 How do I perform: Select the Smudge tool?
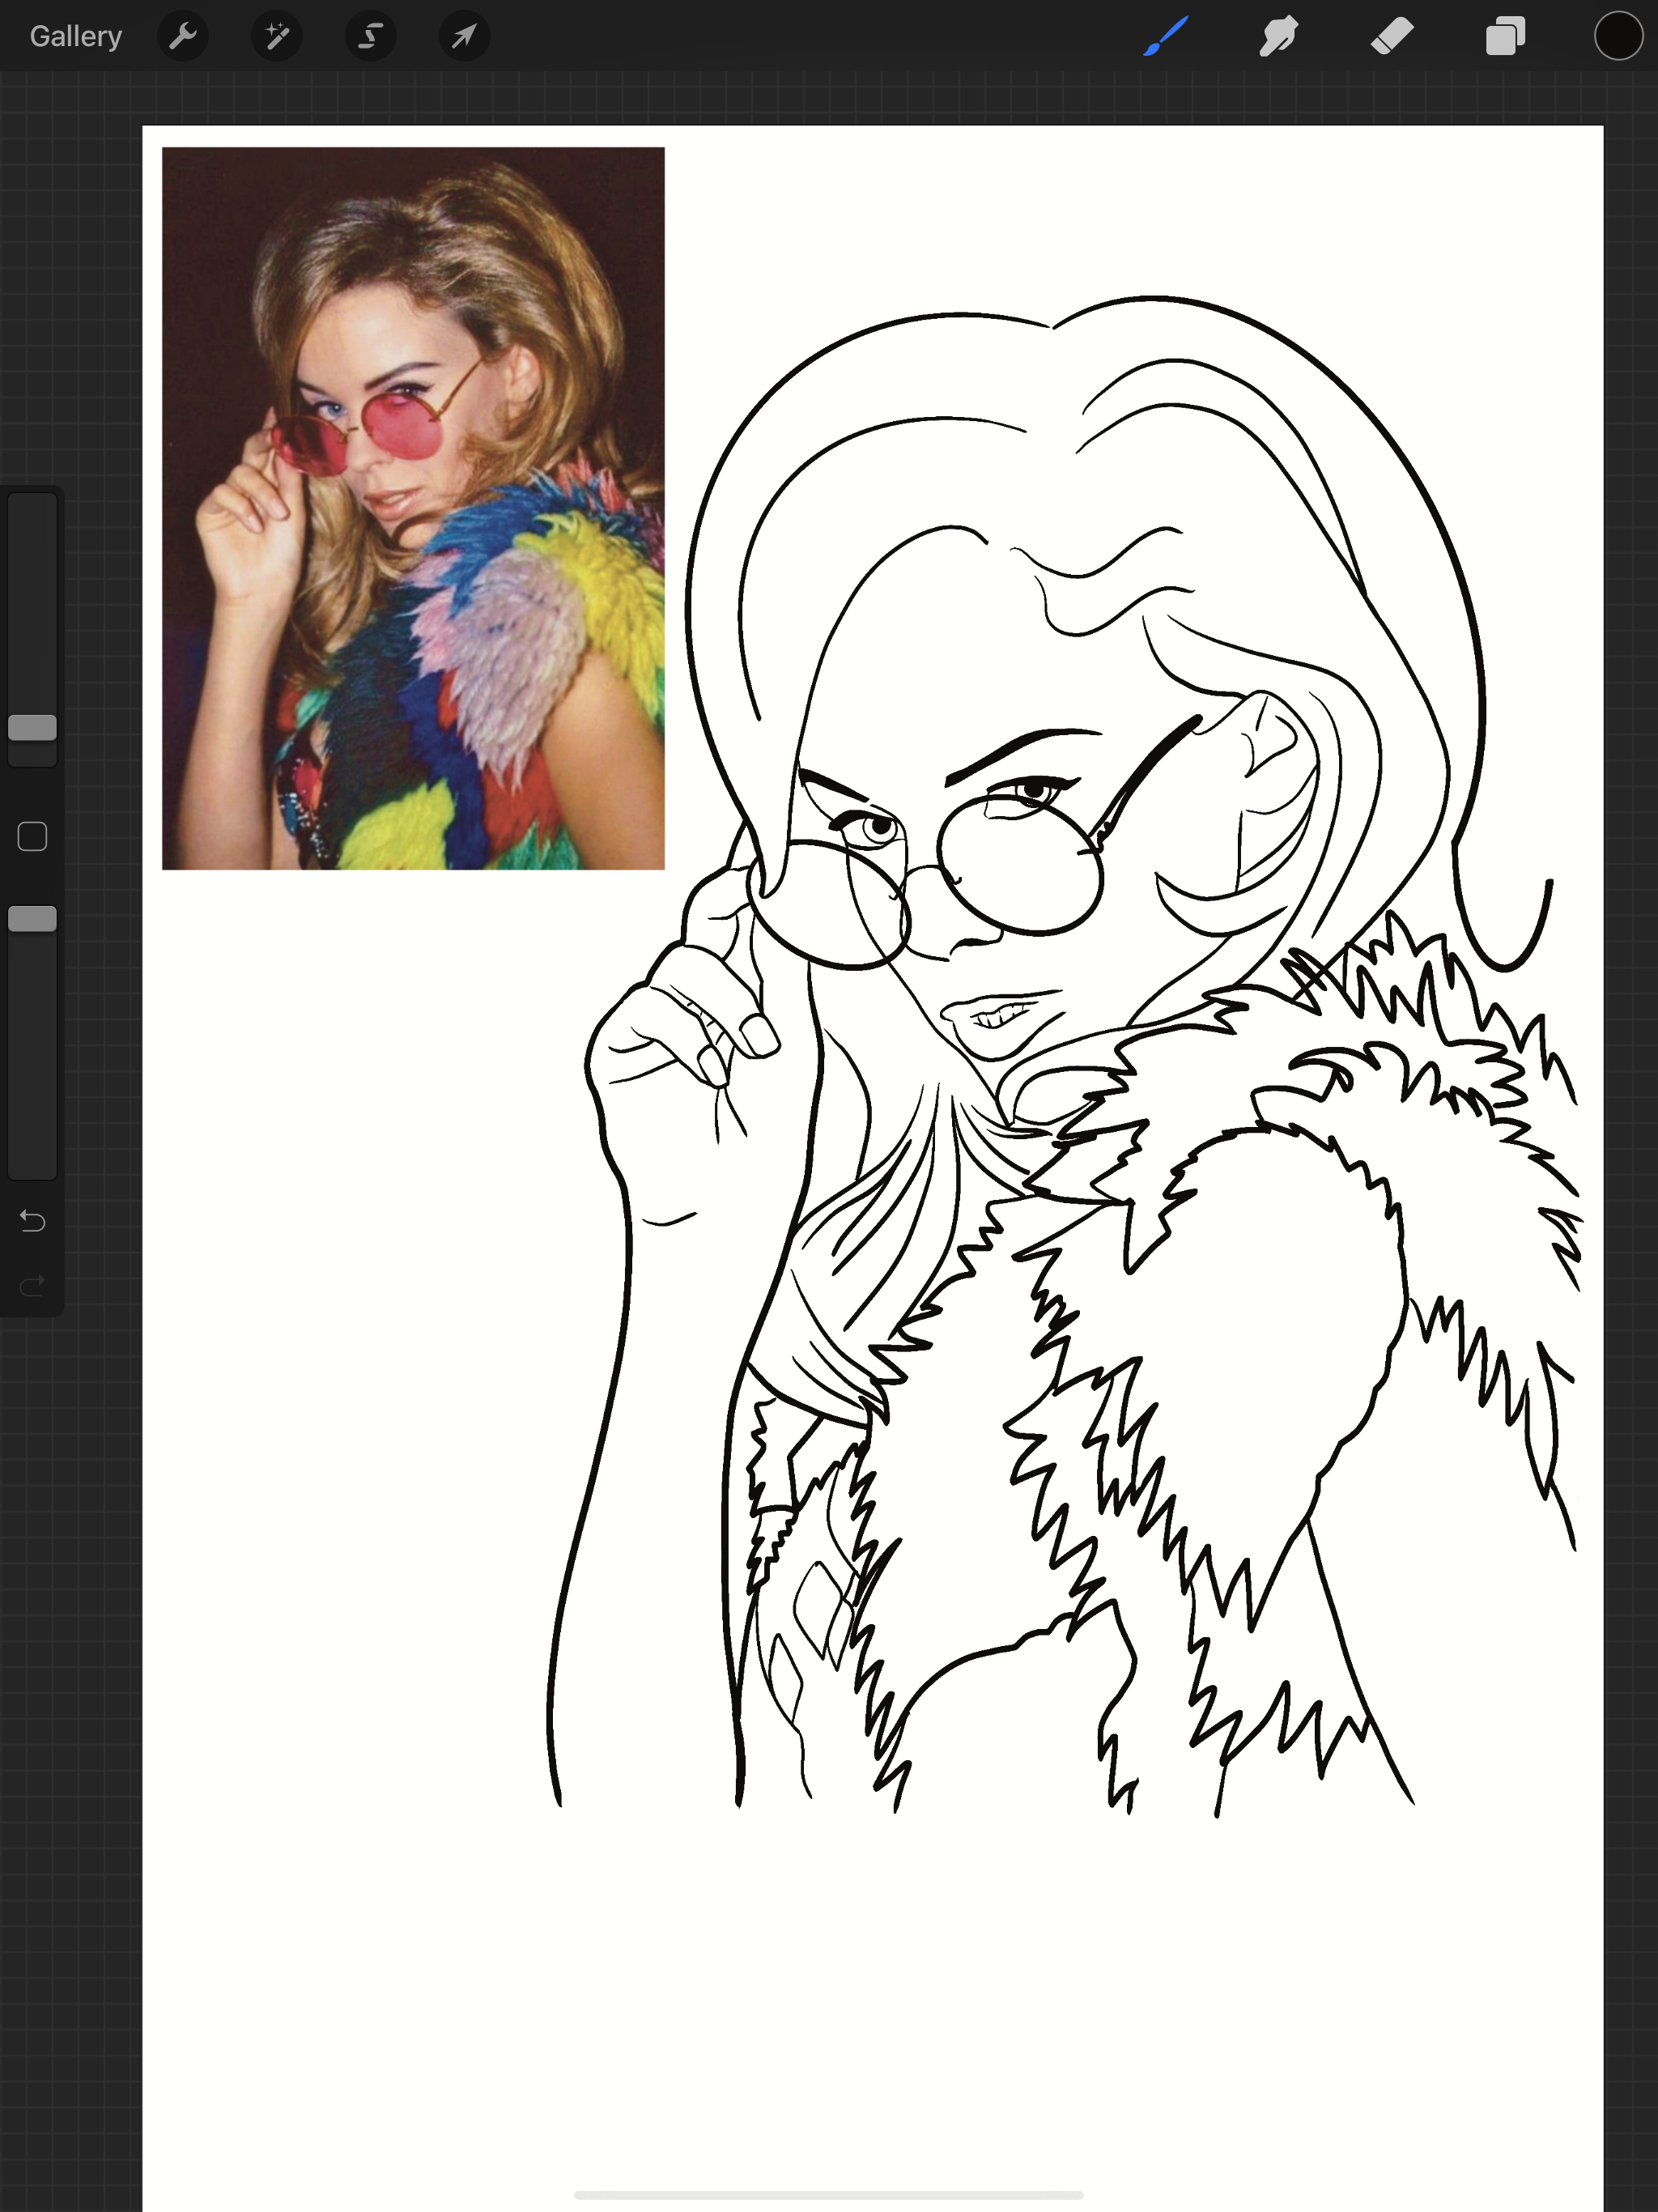[1279, 37]
